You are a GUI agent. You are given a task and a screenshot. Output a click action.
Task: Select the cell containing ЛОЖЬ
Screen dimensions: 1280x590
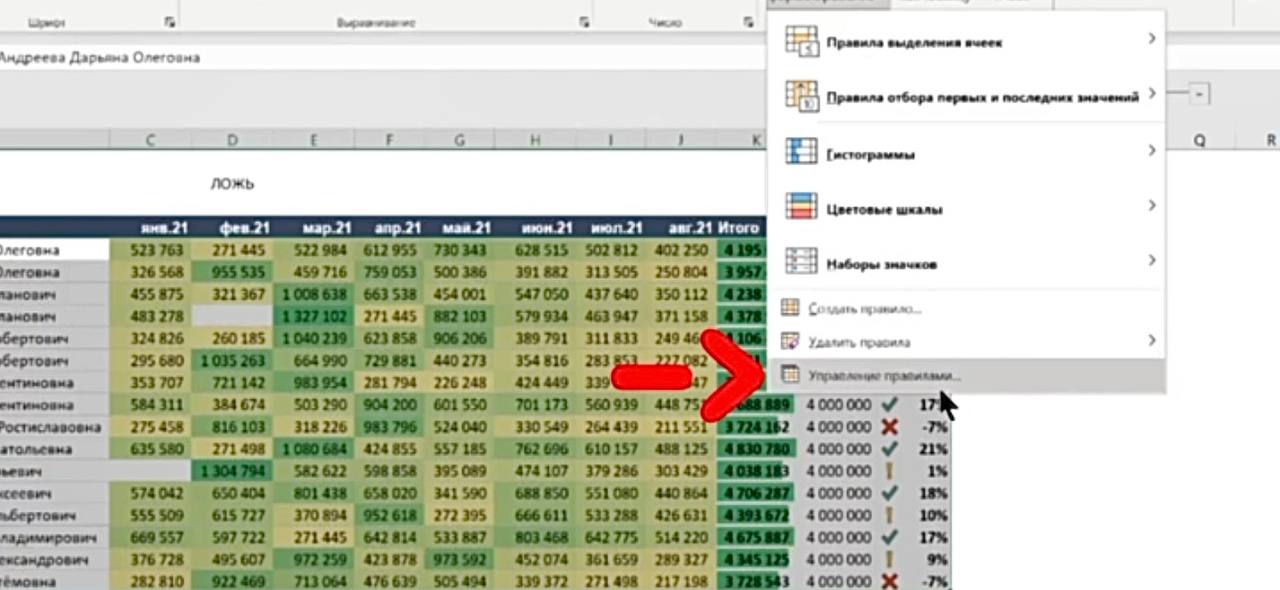pyautogui.click(x=231, y=183)
